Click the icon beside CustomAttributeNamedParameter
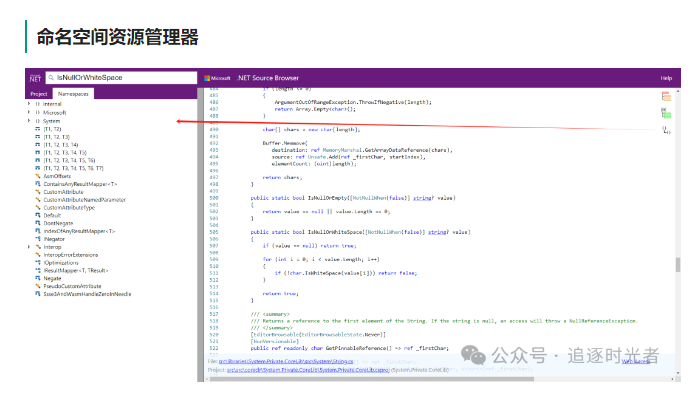This screenshot has width=693, height=399. click(38, 200)
